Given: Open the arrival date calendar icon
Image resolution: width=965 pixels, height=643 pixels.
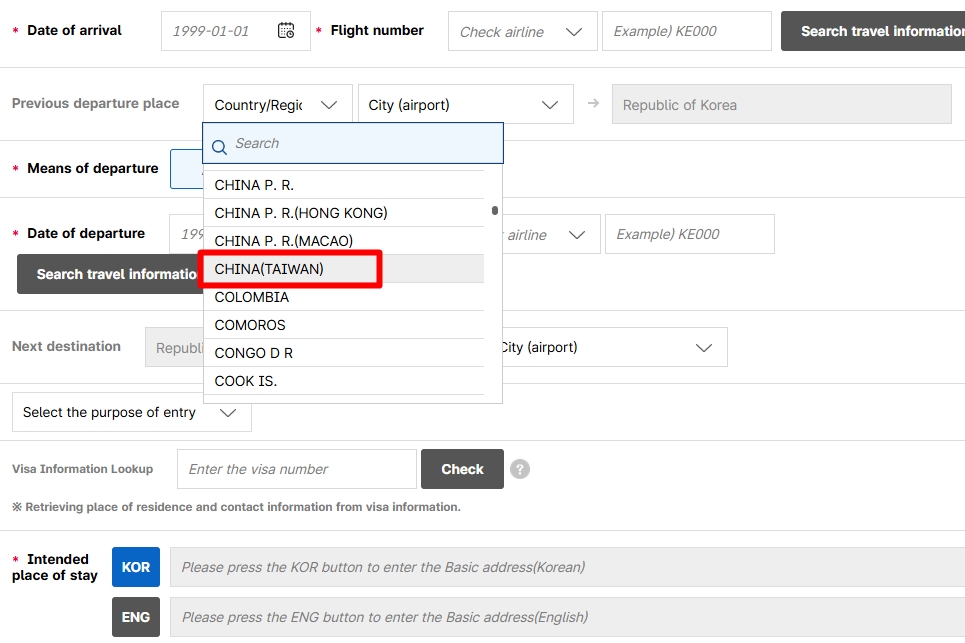Looking at the screenshot, I should click(x=286, y=31).
